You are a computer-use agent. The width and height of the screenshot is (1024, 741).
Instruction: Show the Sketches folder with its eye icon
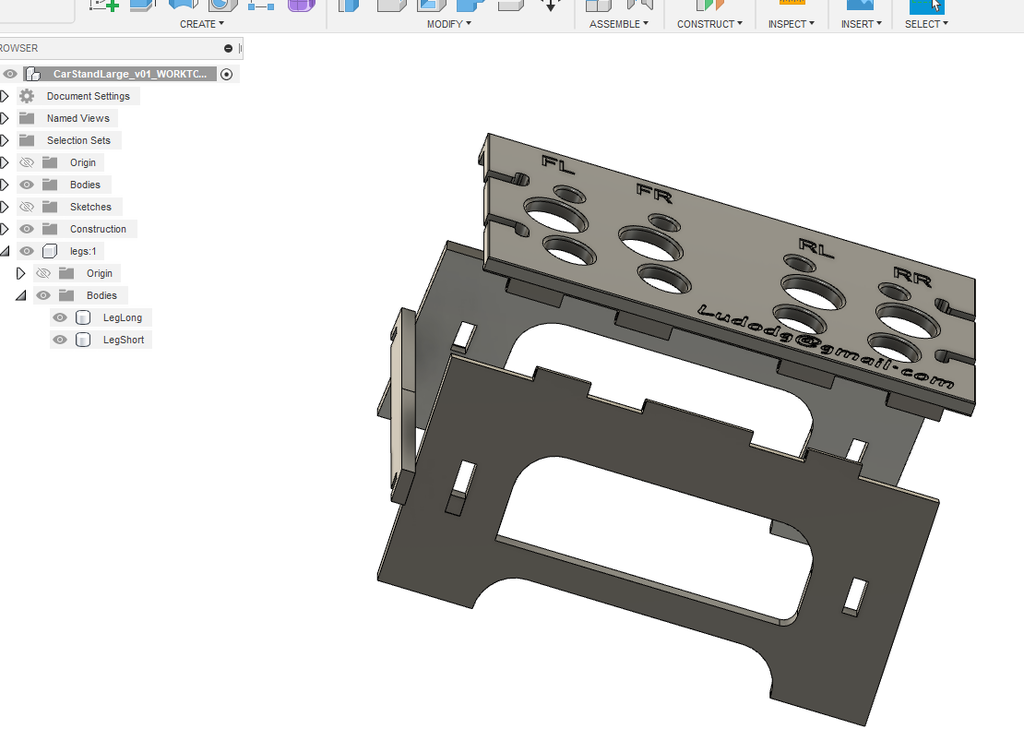click(26, 206)
